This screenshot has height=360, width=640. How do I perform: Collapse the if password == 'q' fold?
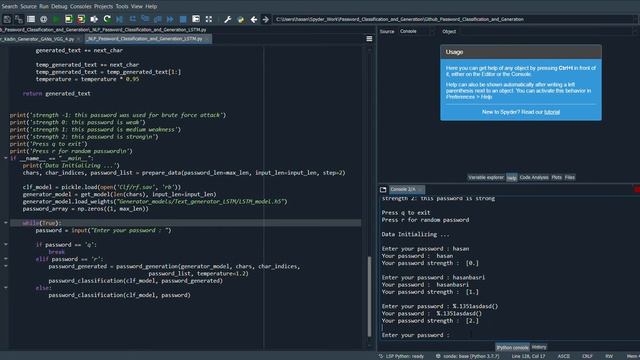point(6,244)
